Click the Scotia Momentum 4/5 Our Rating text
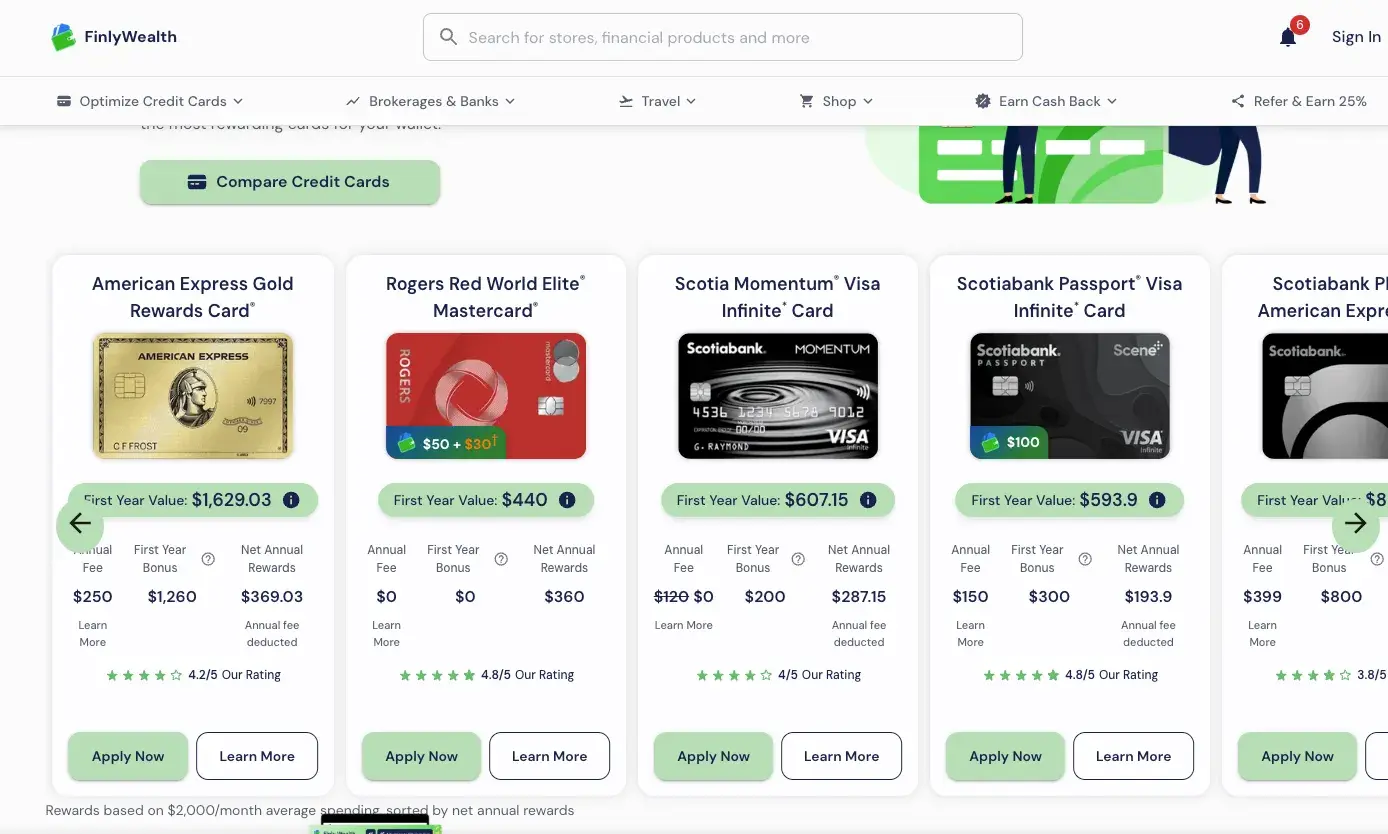 pos(819,675)
